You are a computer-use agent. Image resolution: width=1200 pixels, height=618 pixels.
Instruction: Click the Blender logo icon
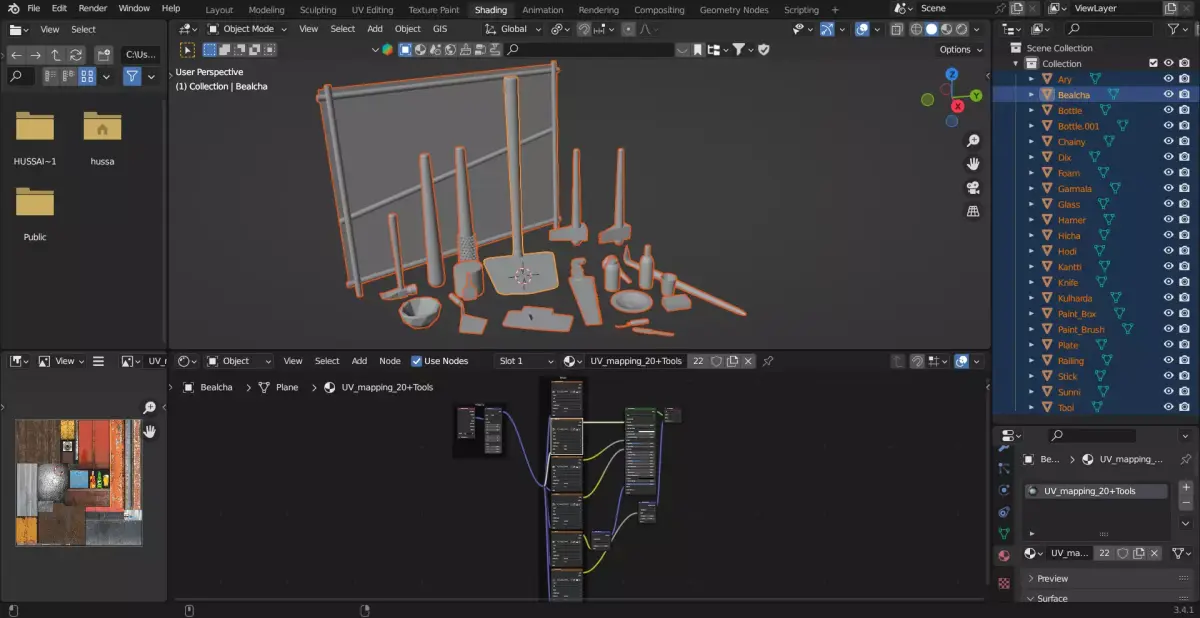(x=13, y=8)
